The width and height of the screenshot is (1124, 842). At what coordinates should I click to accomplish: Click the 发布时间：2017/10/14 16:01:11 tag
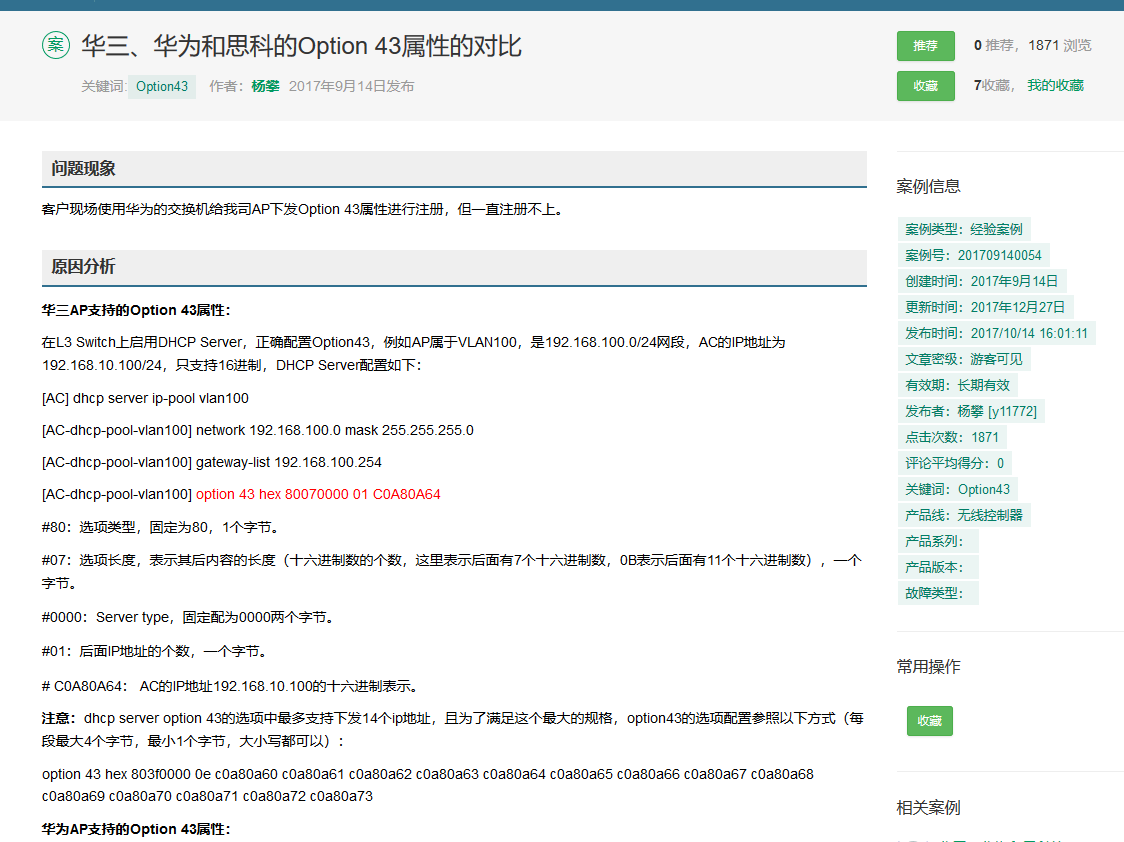click(996, 333)
